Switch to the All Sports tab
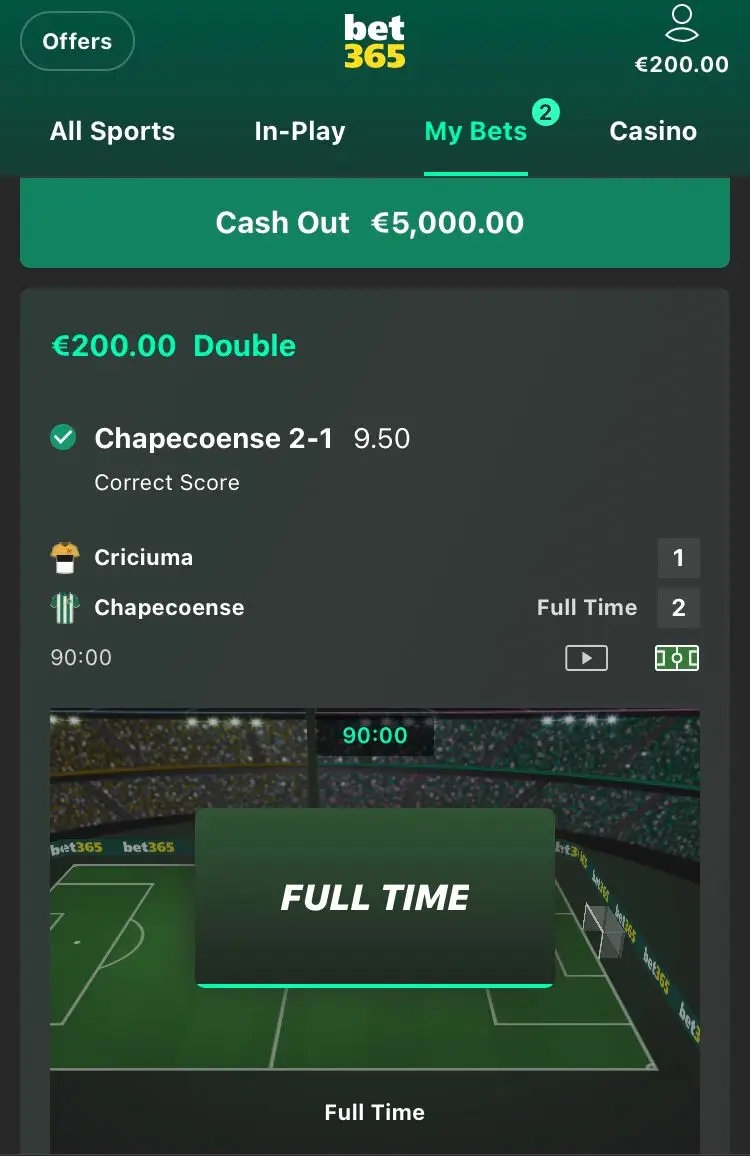This screenshot has height=1156, width=750. (112, 131)
